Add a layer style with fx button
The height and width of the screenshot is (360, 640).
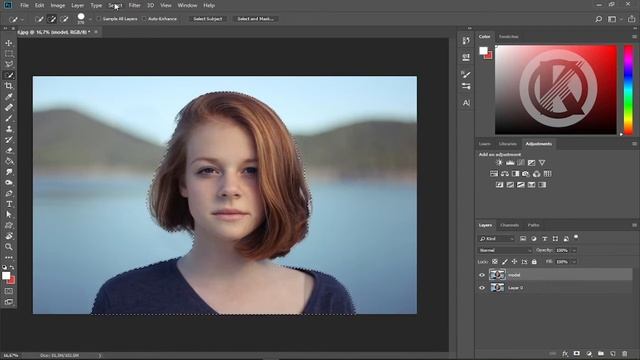[565, 353]
